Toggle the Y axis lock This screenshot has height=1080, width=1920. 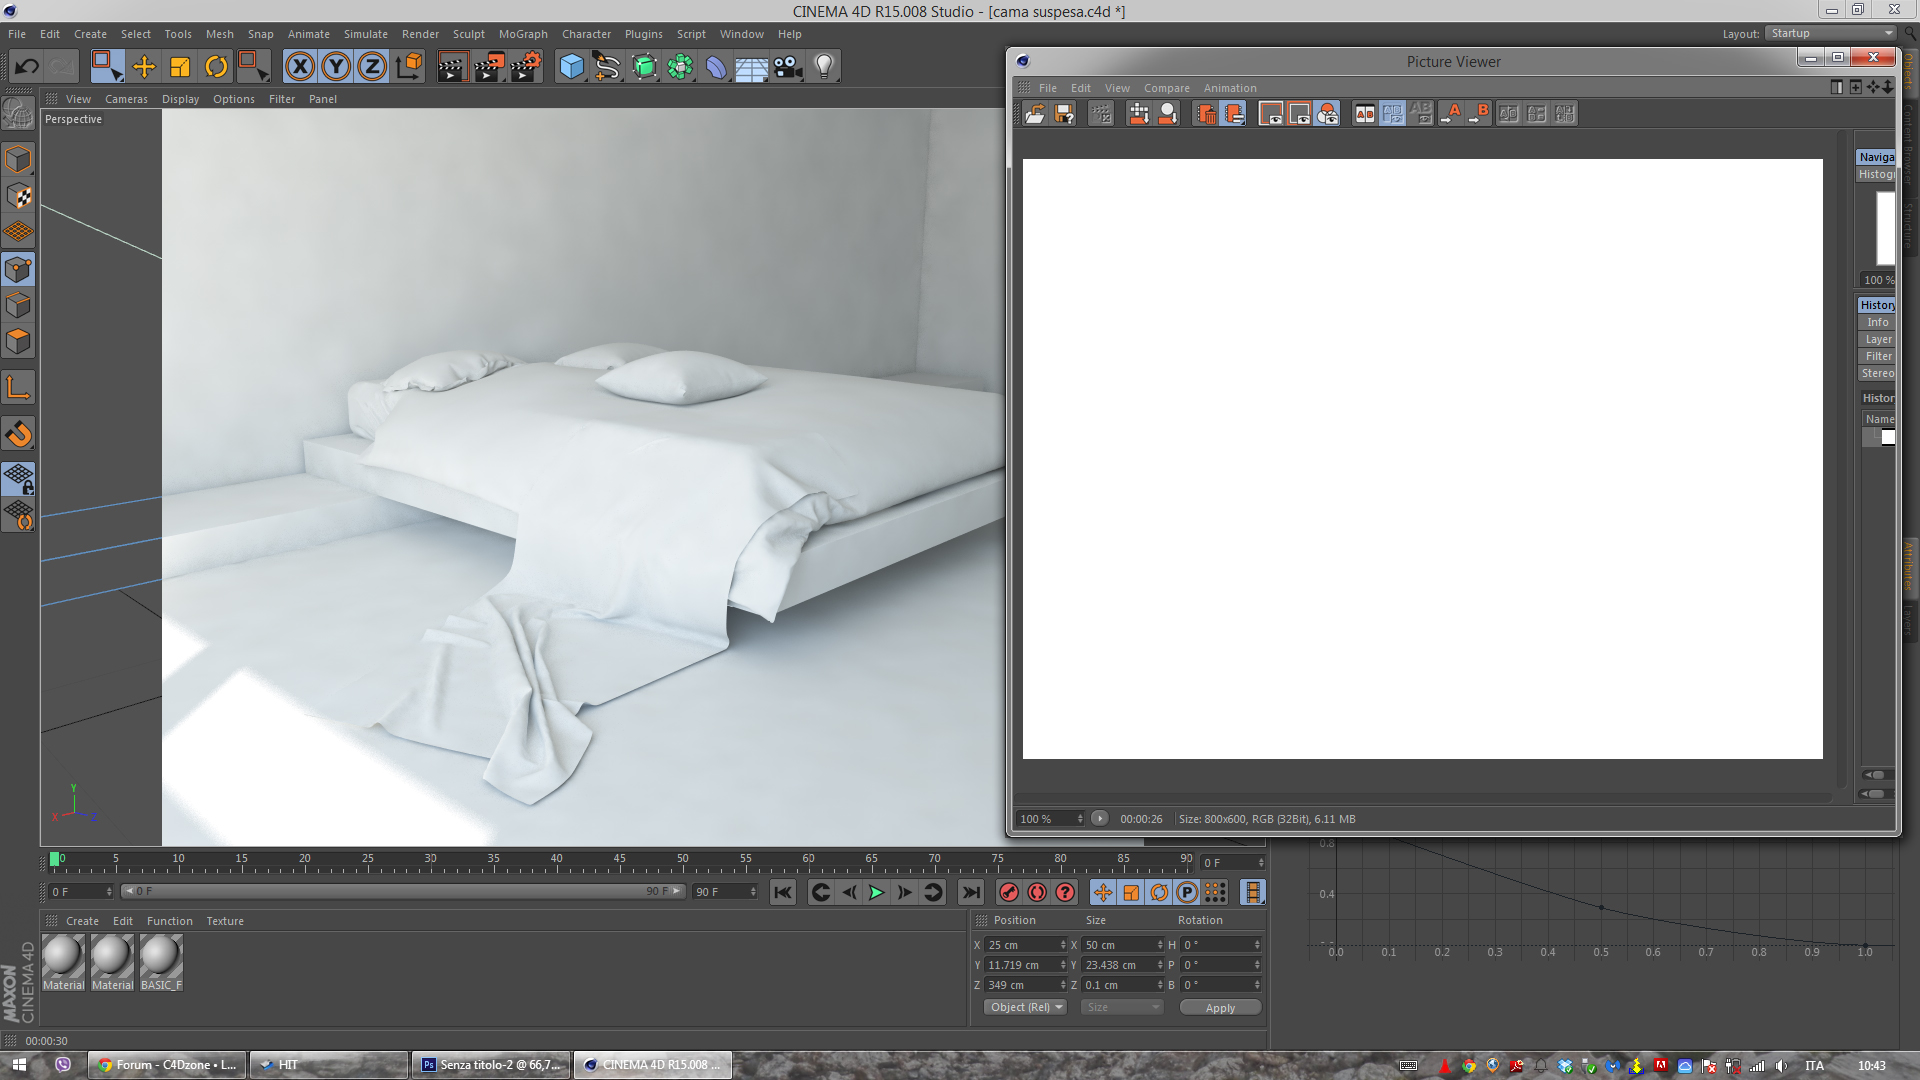tap(336, 67)
